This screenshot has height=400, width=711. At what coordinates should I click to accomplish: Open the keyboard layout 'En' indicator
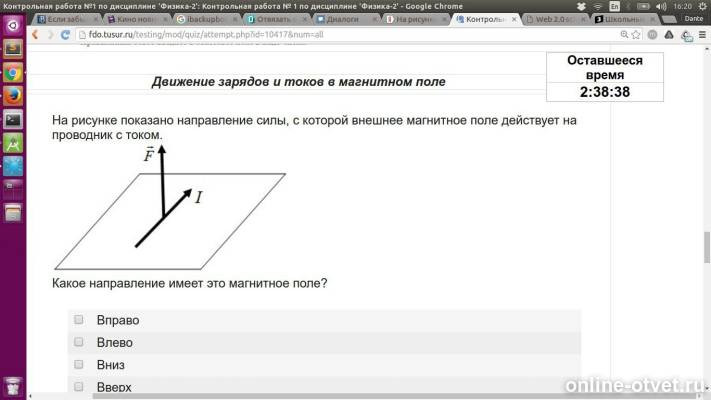pyautogui.click(x=614, y=6)
